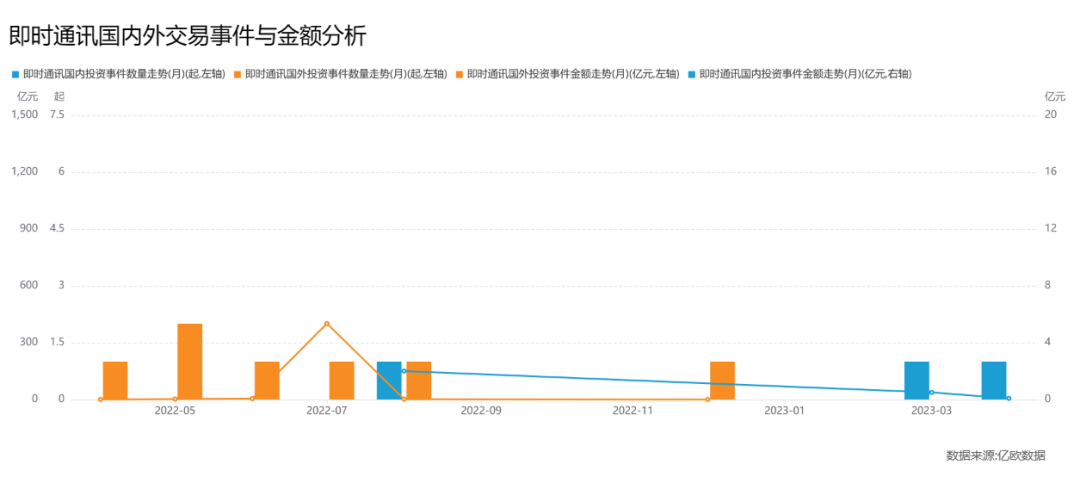Image resolution: width=1080 pixels, height=477 pixels.
Task: Click blue swatch beside 国内投资事件金额走势 legend
Action: coord(692,74)
